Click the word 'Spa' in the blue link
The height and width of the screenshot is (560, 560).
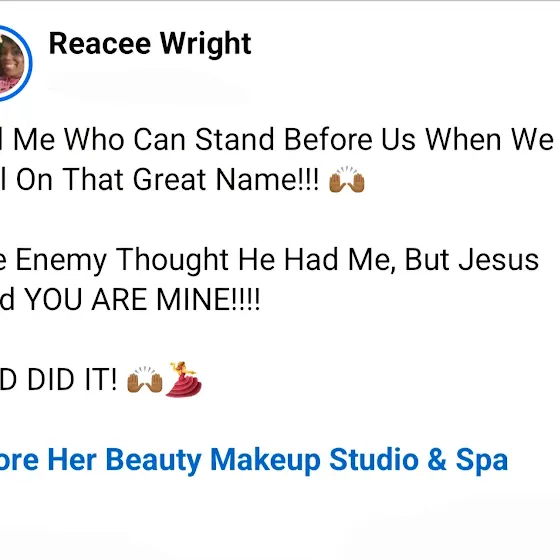482,461
